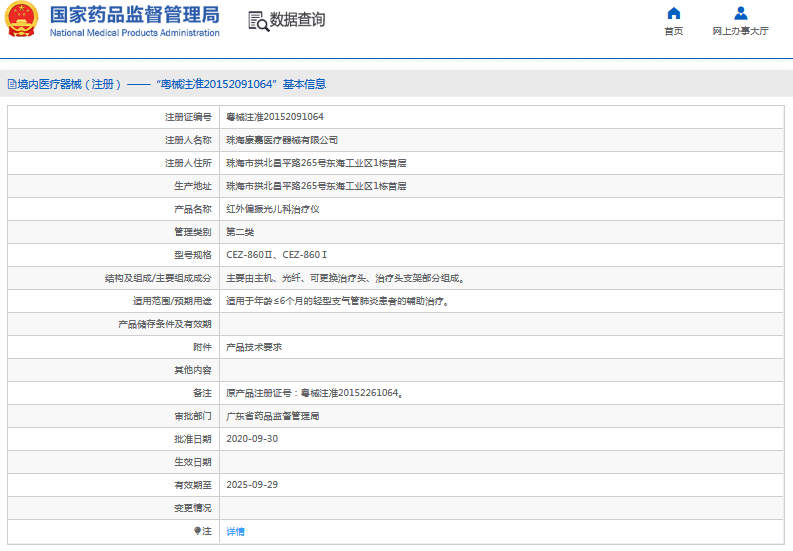Select approving department 广东省药品监督管理局
The height and width of the screenshot is (551, 793).
coord(273,416)
